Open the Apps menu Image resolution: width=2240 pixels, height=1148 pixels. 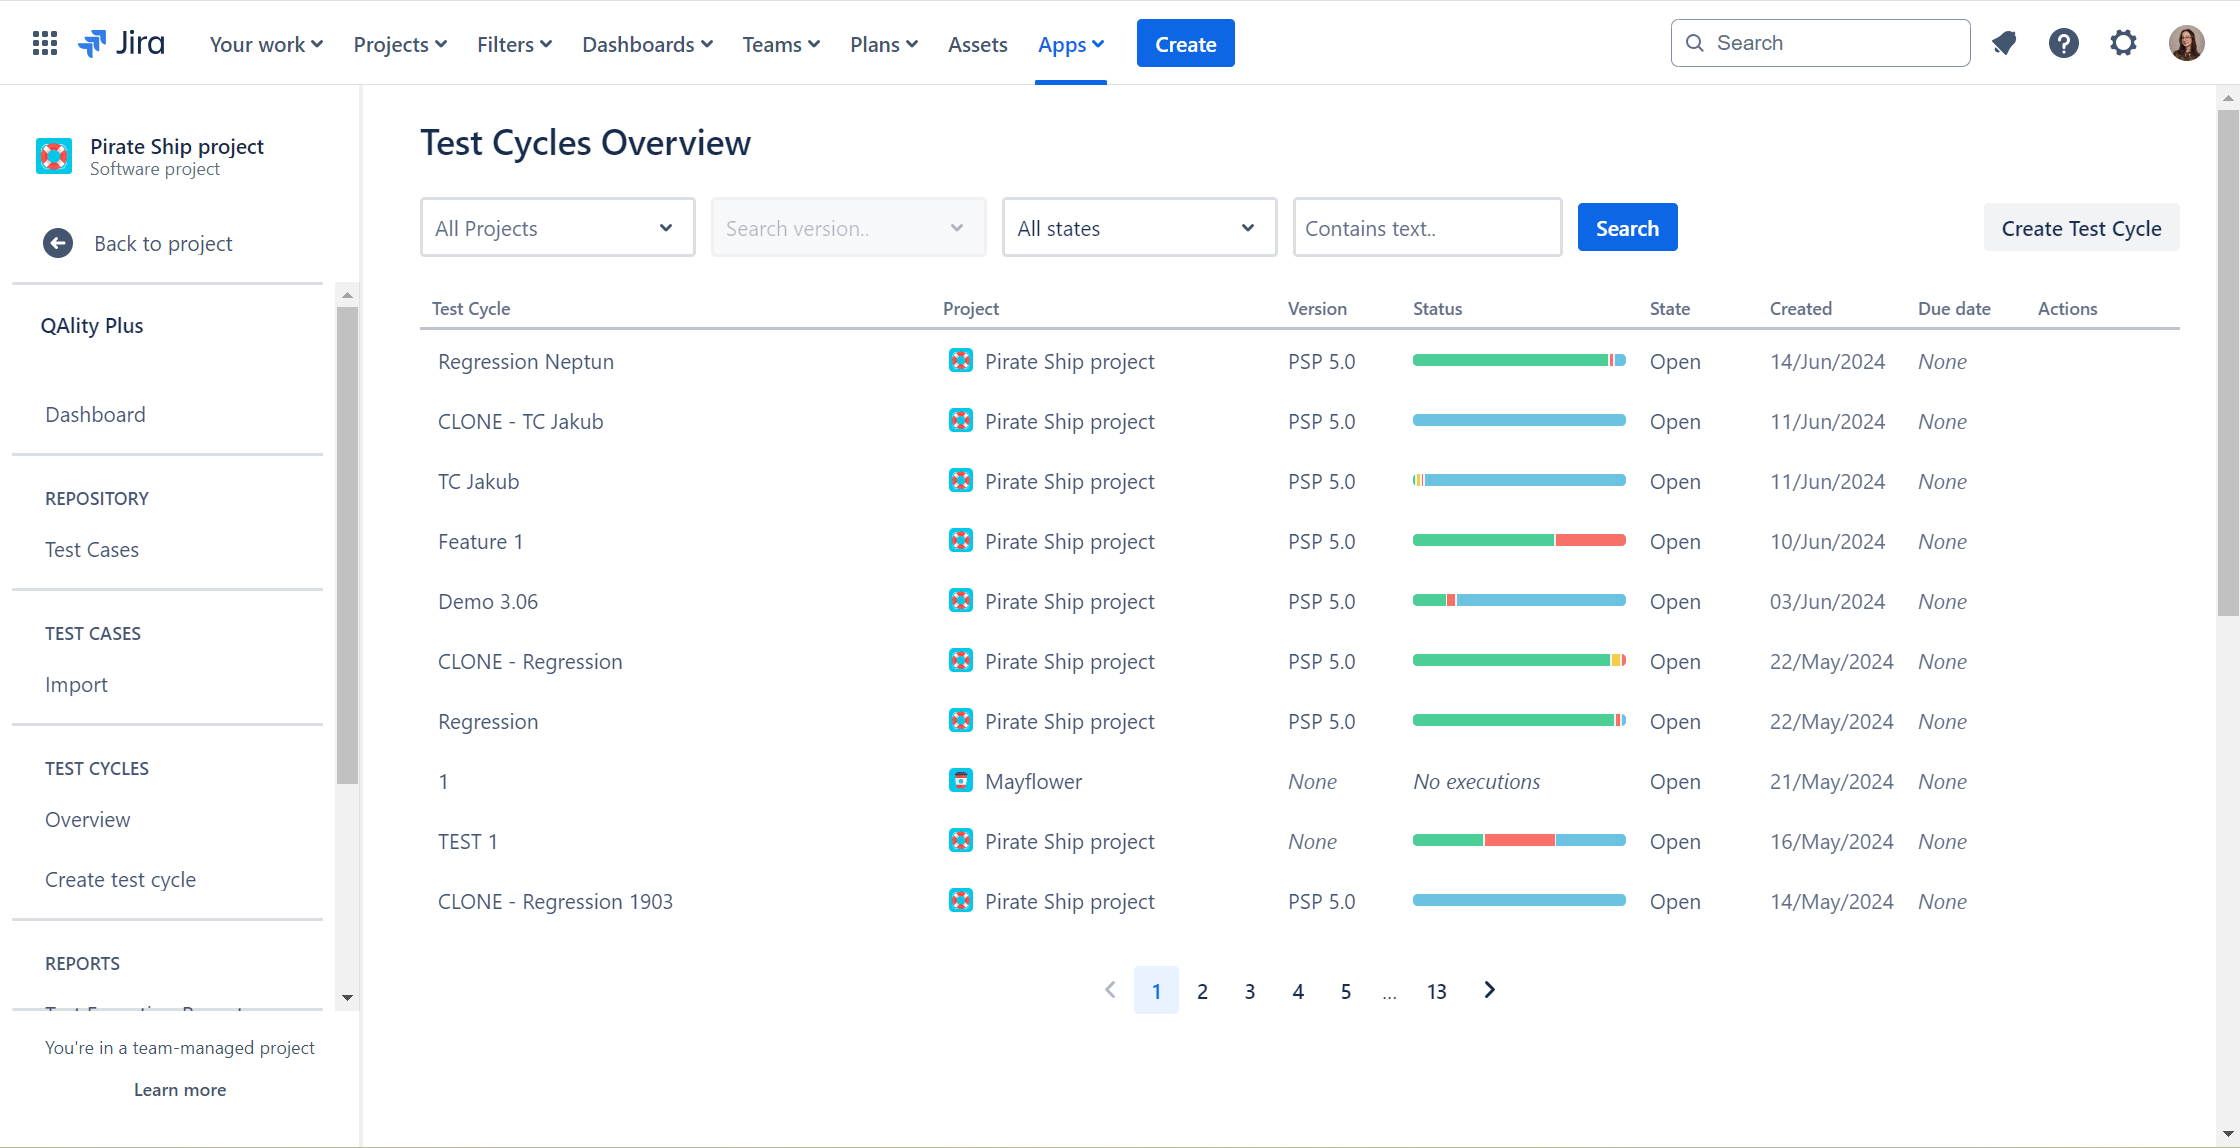pyautogui.click(x=1070, y=44)
